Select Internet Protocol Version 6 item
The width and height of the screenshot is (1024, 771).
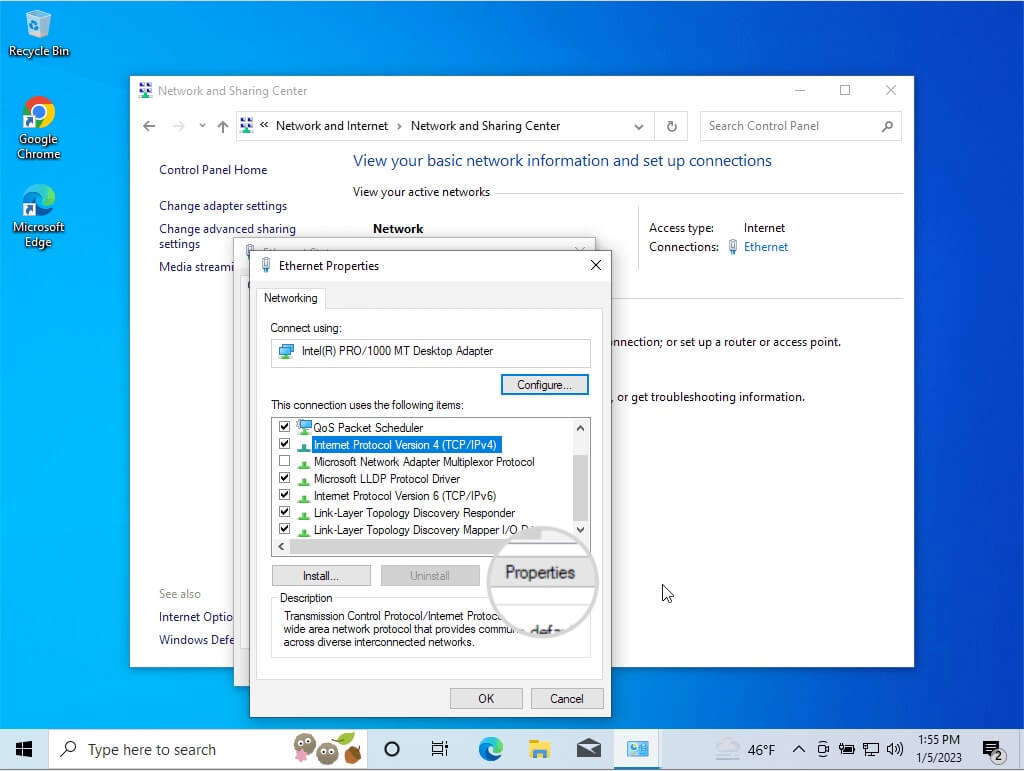pos(405,496)
